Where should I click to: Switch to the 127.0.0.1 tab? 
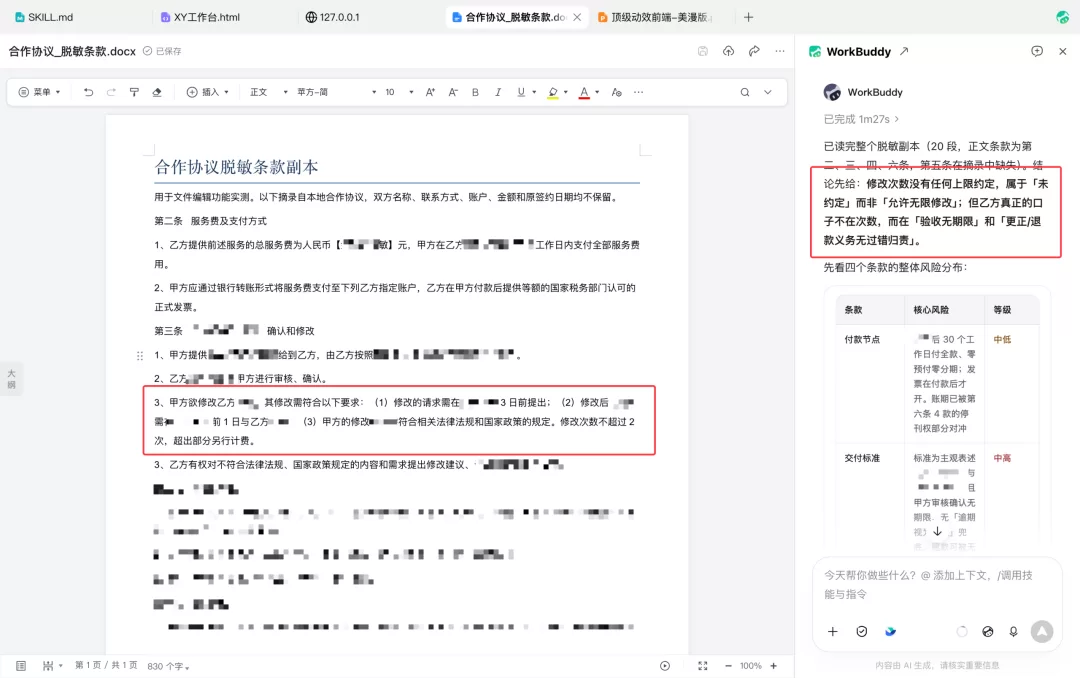coord(333,17)
